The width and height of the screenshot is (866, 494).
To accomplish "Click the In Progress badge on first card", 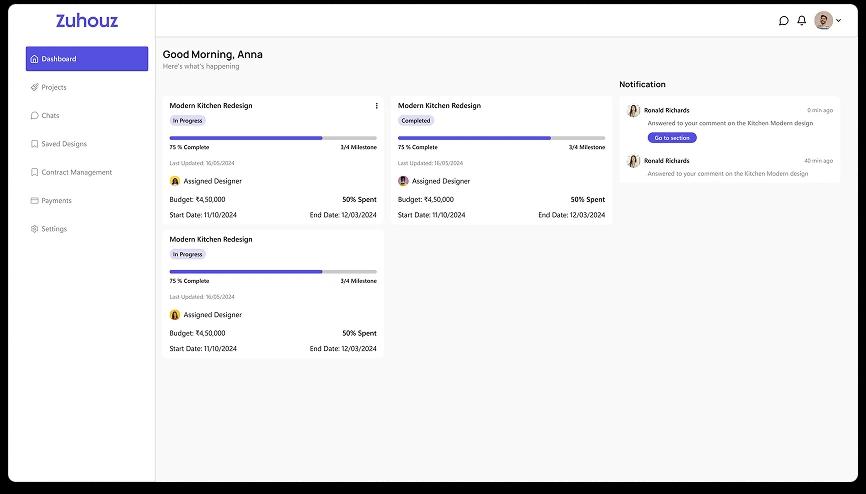I will click(x=187, y=121).
